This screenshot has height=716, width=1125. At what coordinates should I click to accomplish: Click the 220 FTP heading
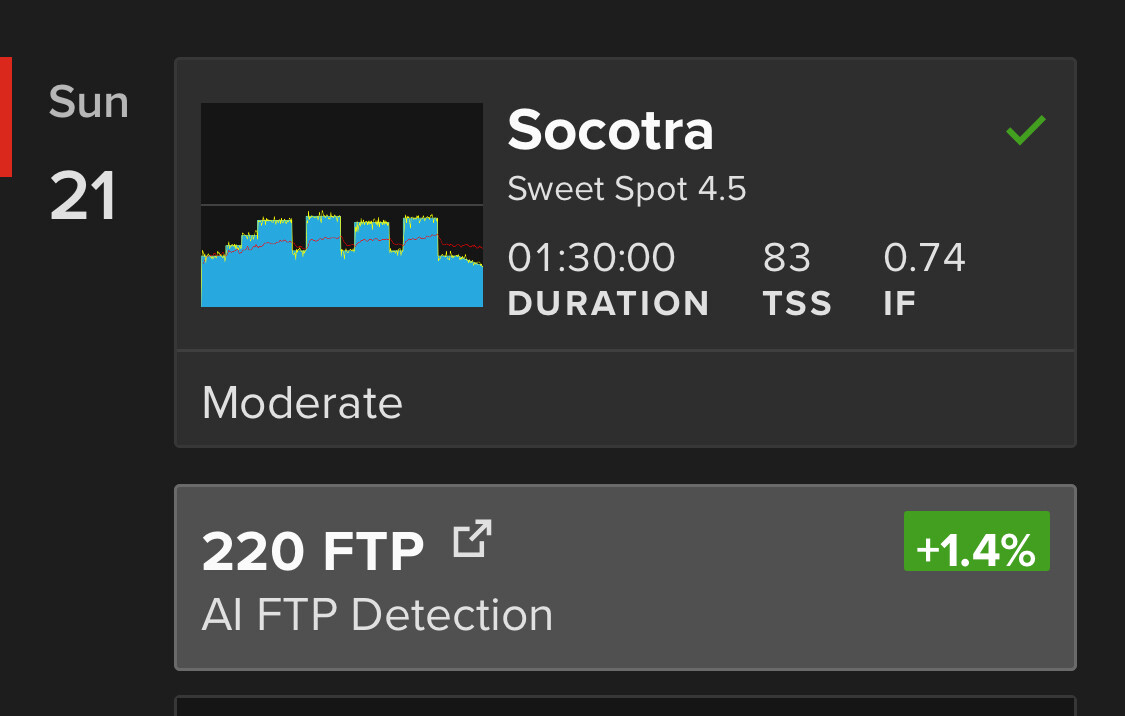(313, 552)
